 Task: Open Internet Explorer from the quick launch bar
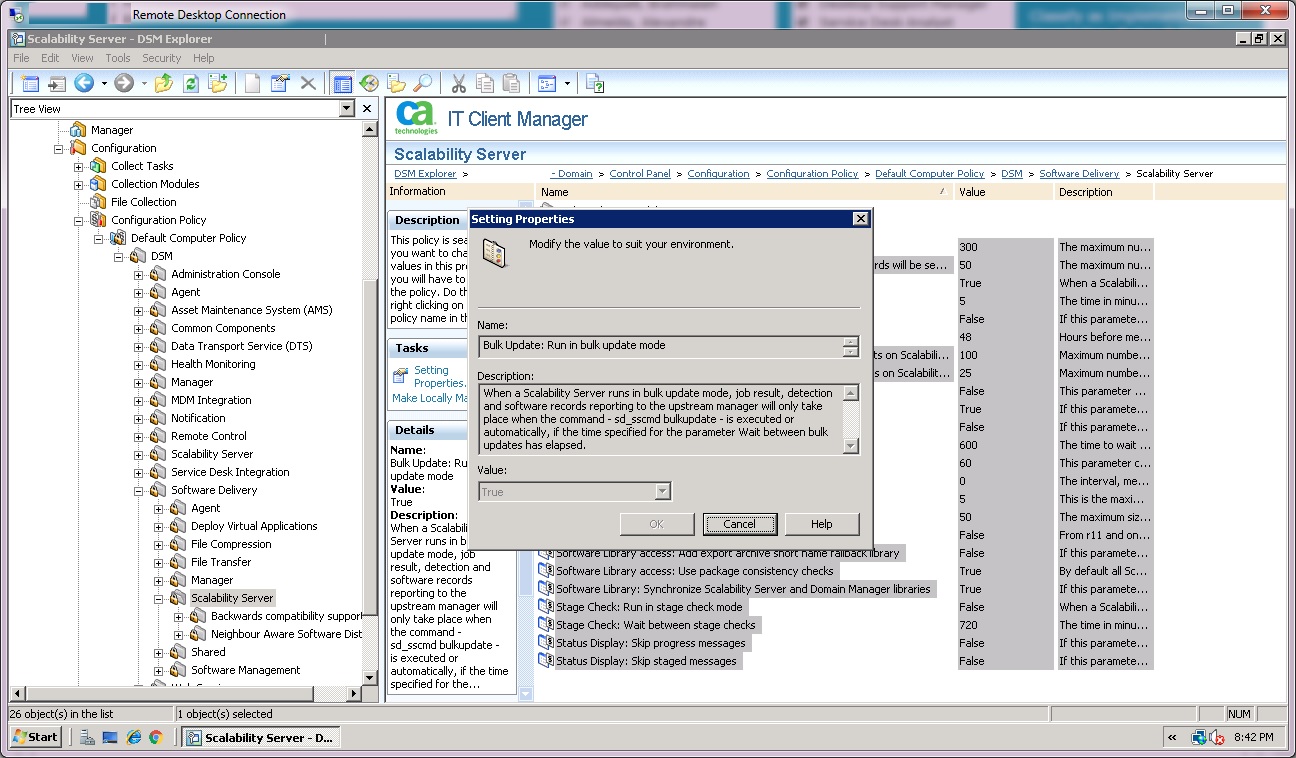[x=133, y=737]
